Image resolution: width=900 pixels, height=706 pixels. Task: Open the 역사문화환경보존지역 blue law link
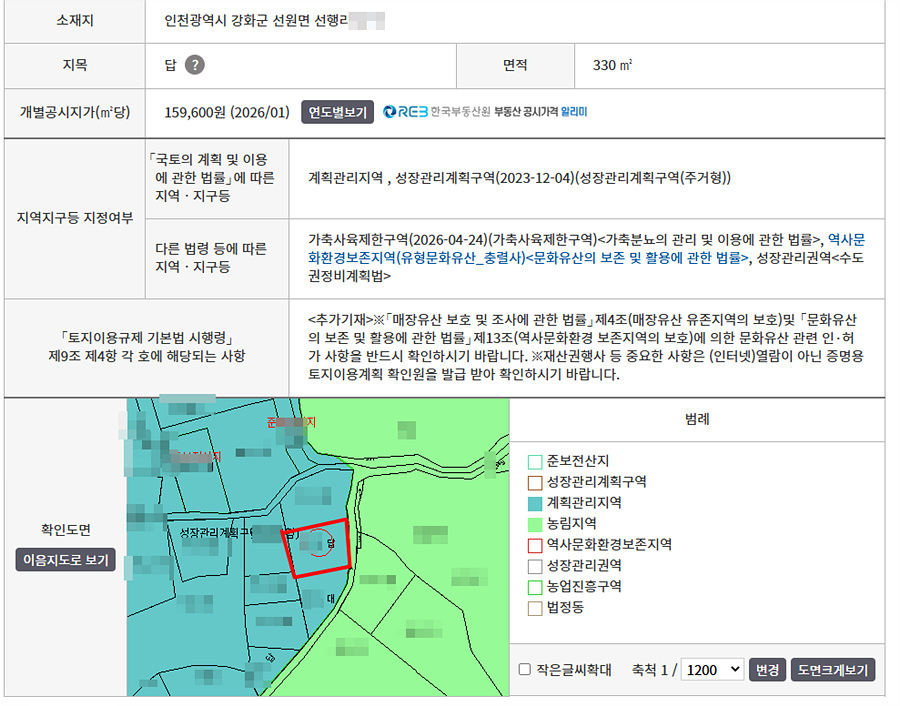pyautogui.click(x=586, y=249)
